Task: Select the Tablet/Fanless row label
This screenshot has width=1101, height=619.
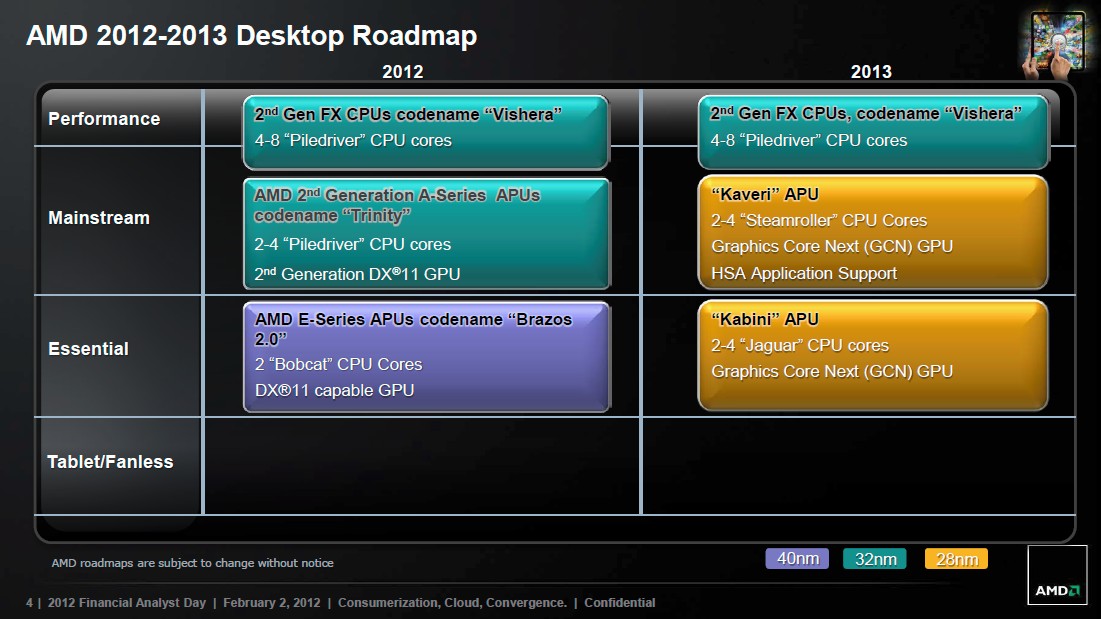Action: [x=110, y=462]
